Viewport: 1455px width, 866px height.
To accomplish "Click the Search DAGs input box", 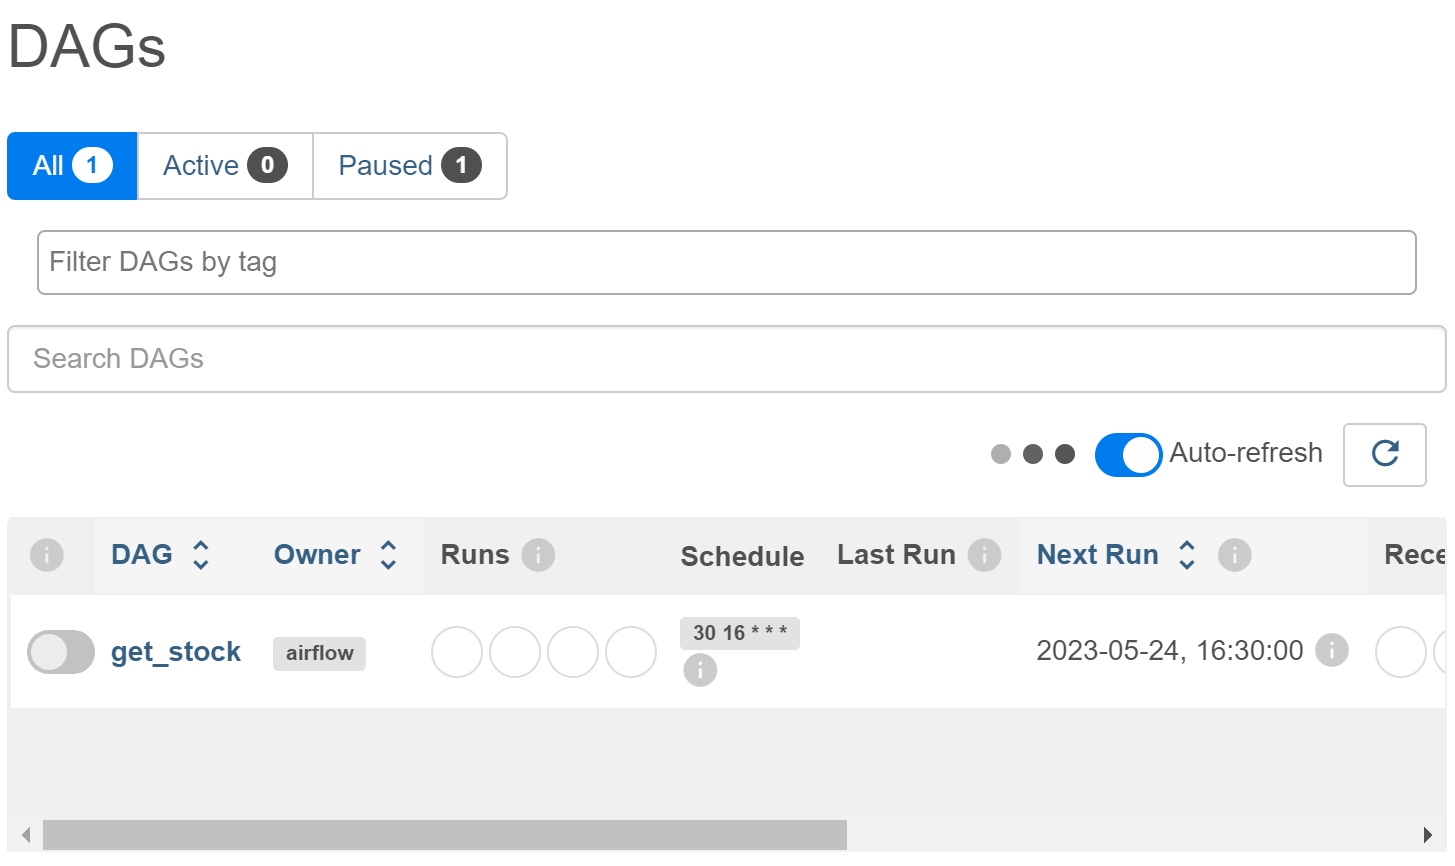I will [x=726, y=359].
